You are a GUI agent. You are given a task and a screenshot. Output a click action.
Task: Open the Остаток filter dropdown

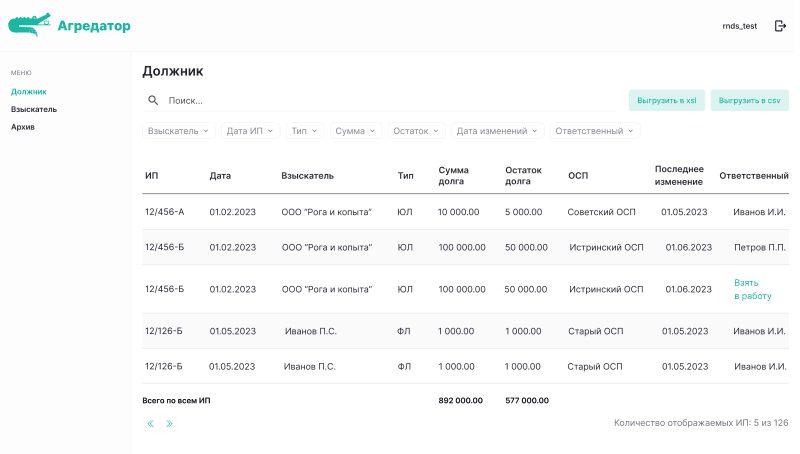click(x=416, y=131)
